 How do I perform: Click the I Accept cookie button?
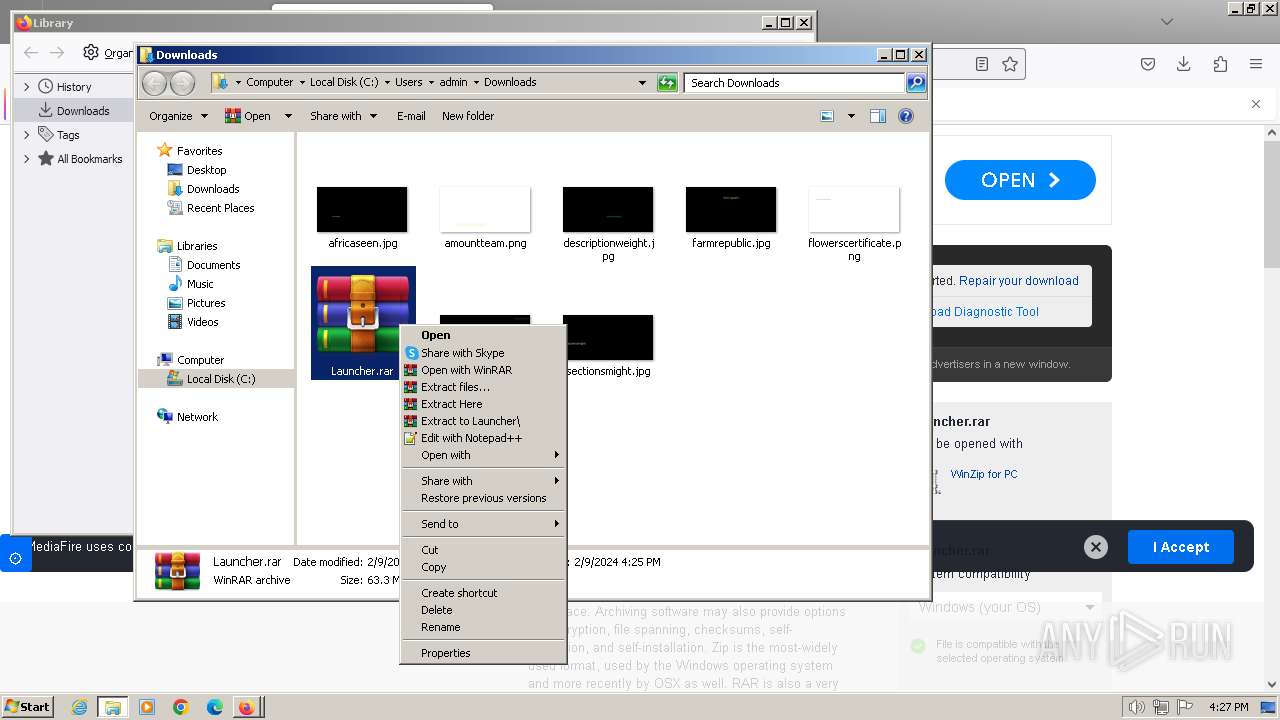point(1181,547)
